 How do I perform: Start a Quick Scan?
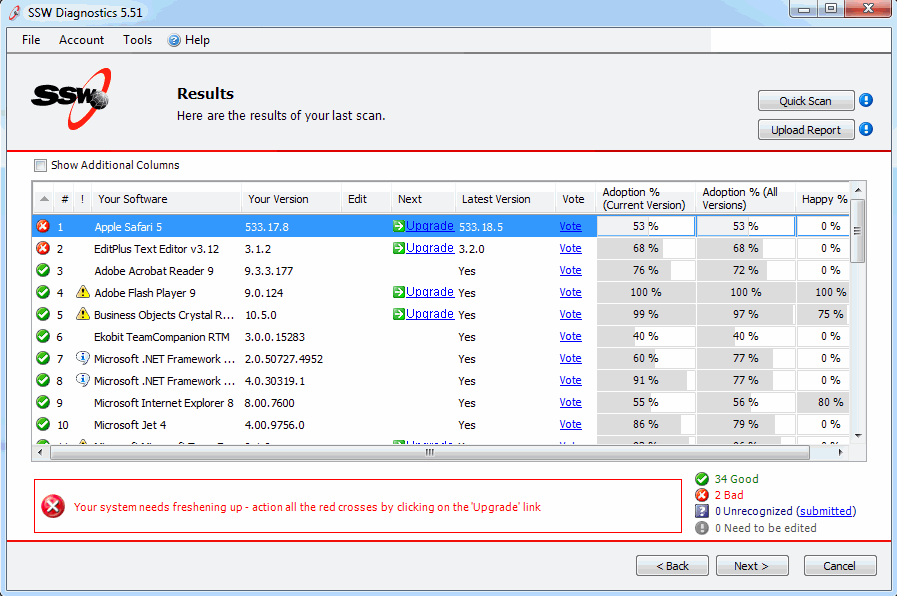click(806, 101)
